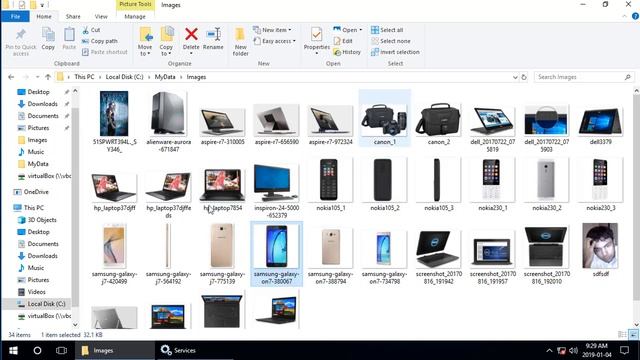Click Local Disk (C:) breadcrumb
The width and height of the screenshot is (640, 360).
[124, 77]
